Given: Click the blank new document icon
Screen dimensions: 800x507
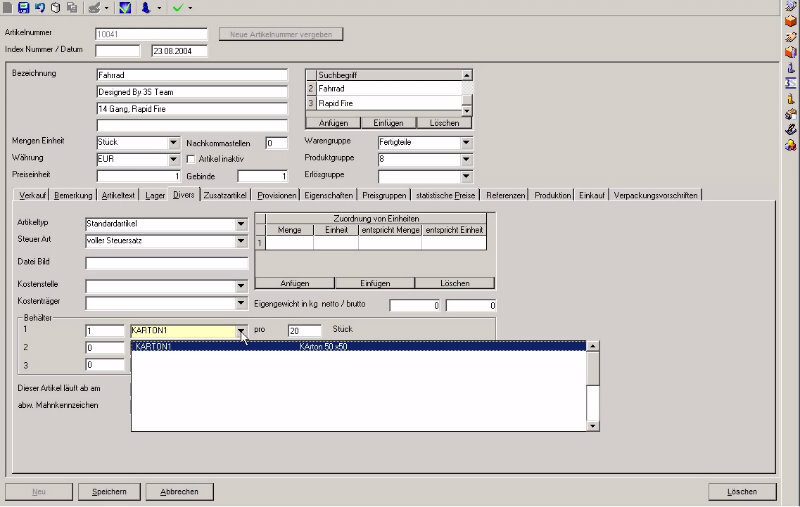Looking at the screenshot, I should [8, 8].
